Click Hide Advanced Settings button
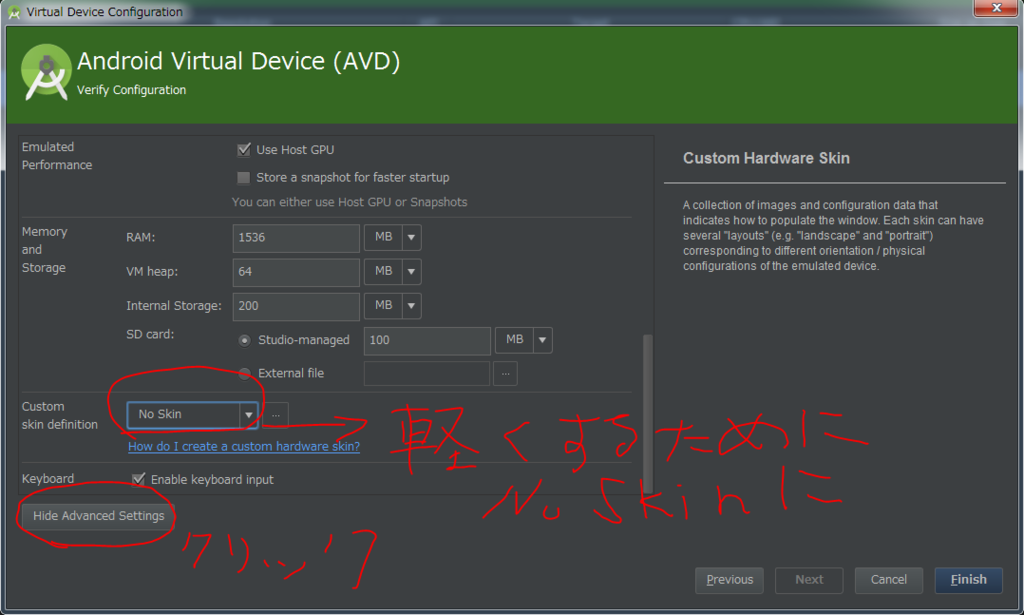 (x=99, y=516)
